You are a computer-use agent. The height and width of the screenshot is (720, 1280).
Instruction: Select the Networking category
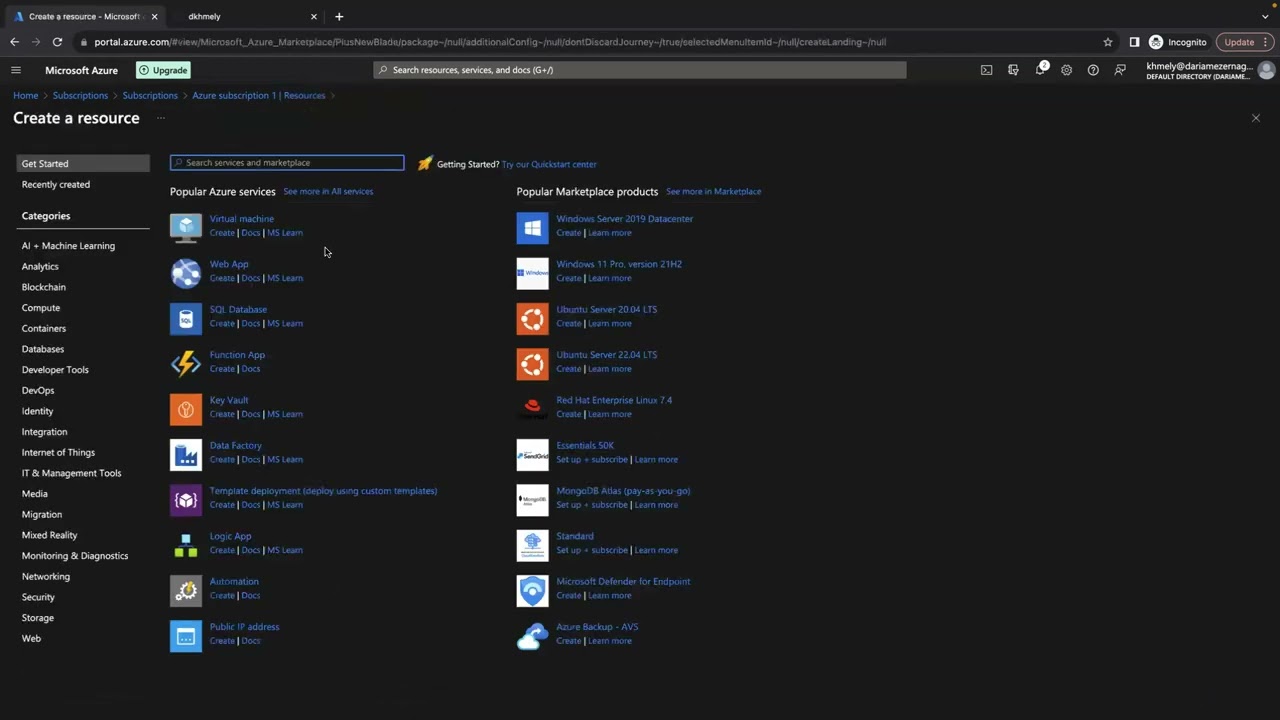tap(46, 576)
